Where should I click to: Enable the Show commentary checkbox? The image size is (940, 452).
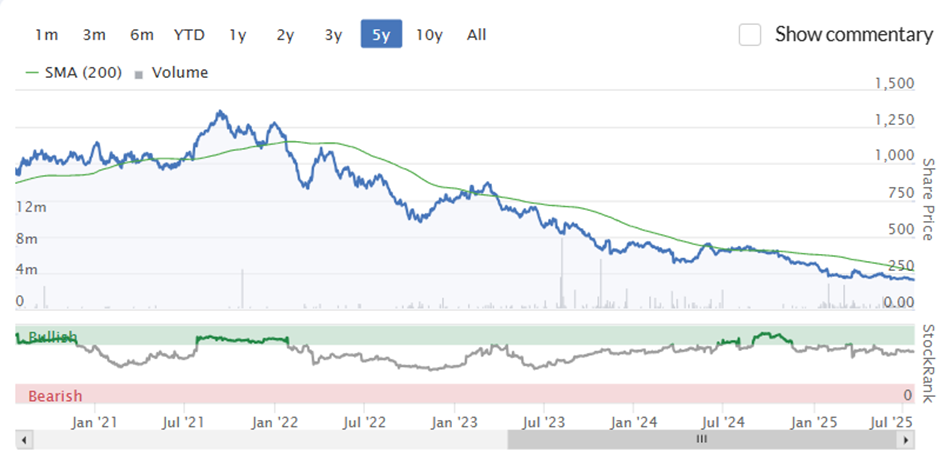(x=750, y=34)
